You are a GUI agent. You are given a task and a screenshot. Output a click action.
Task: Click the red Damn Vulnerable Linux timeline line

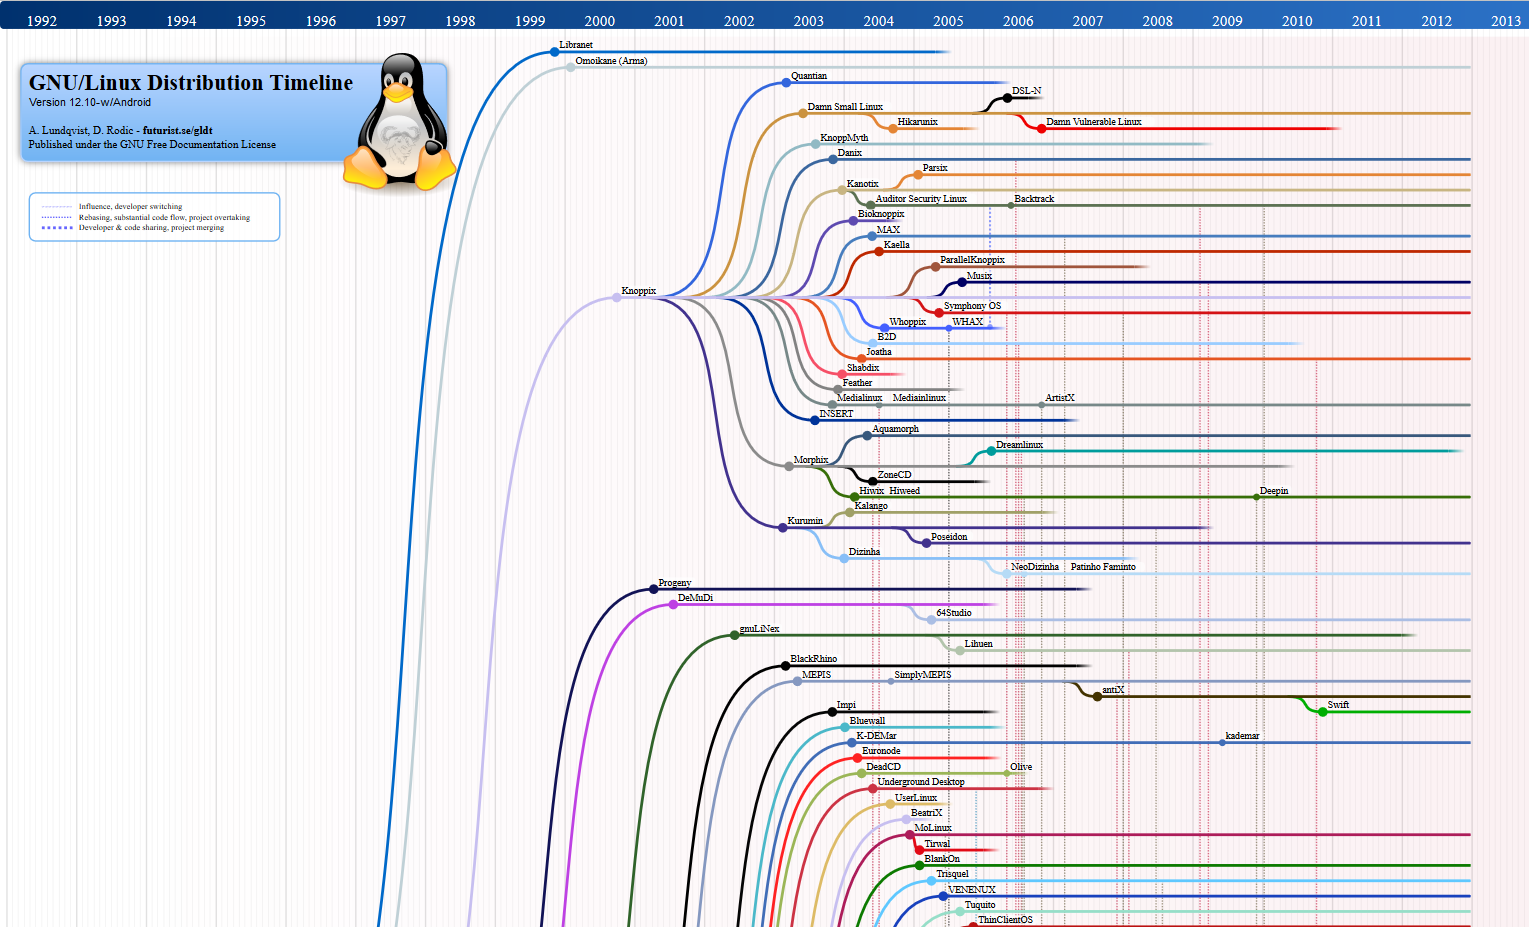coord(1200,128)
